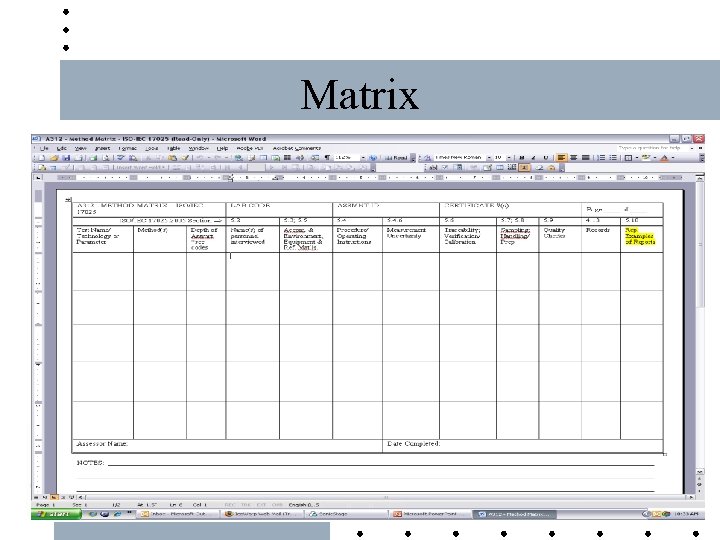
Task: Click the Read layout button
Action: (x=396, y=158)
